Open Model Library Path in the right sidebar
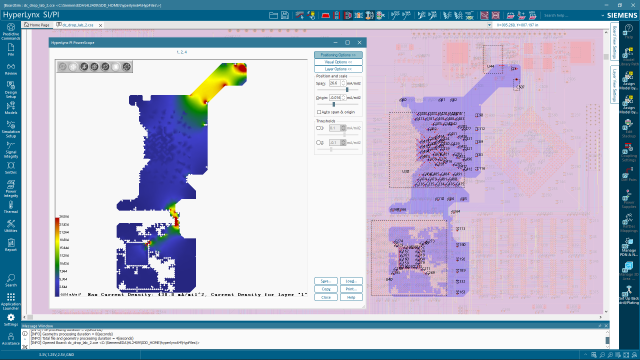The image size is (640, 360). point(629,56)
